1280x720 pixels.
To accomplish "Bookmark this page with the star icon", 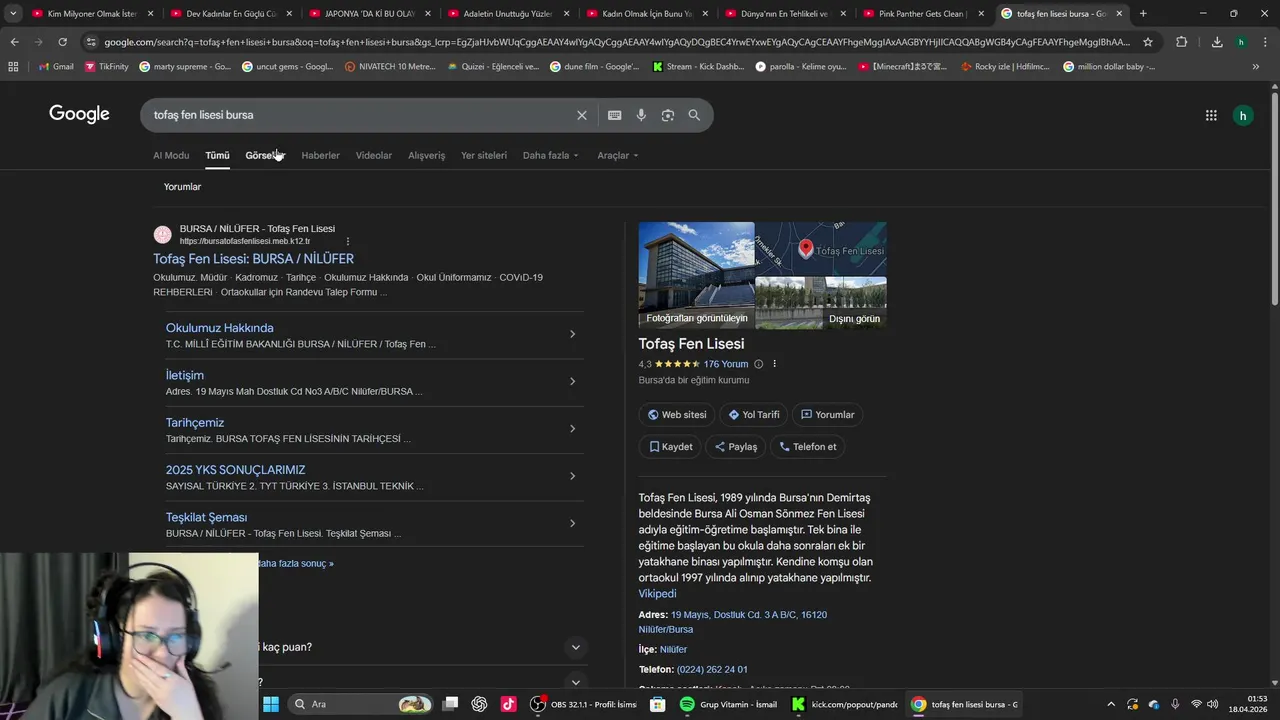I will click(x=1148, y=42).
